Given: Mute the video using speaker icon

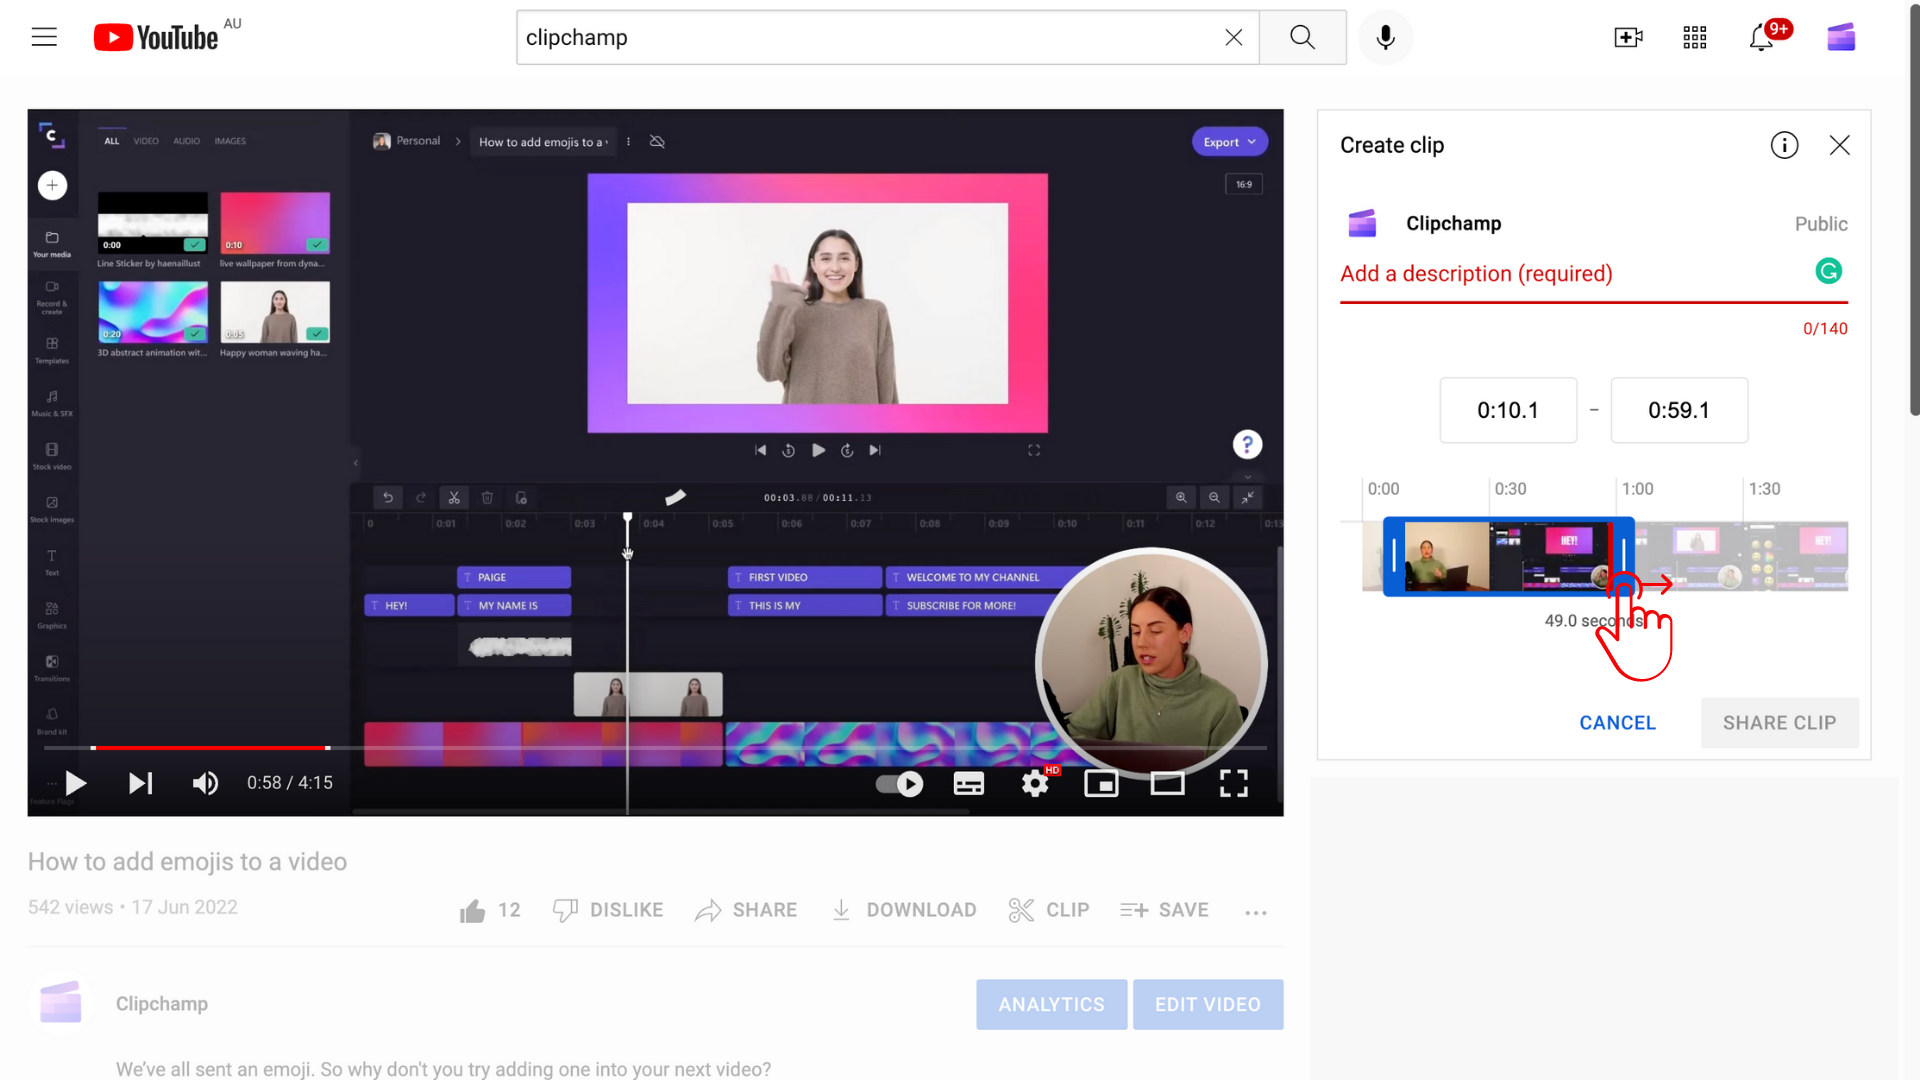Looking at the screenshot, I should click(205, 783).
